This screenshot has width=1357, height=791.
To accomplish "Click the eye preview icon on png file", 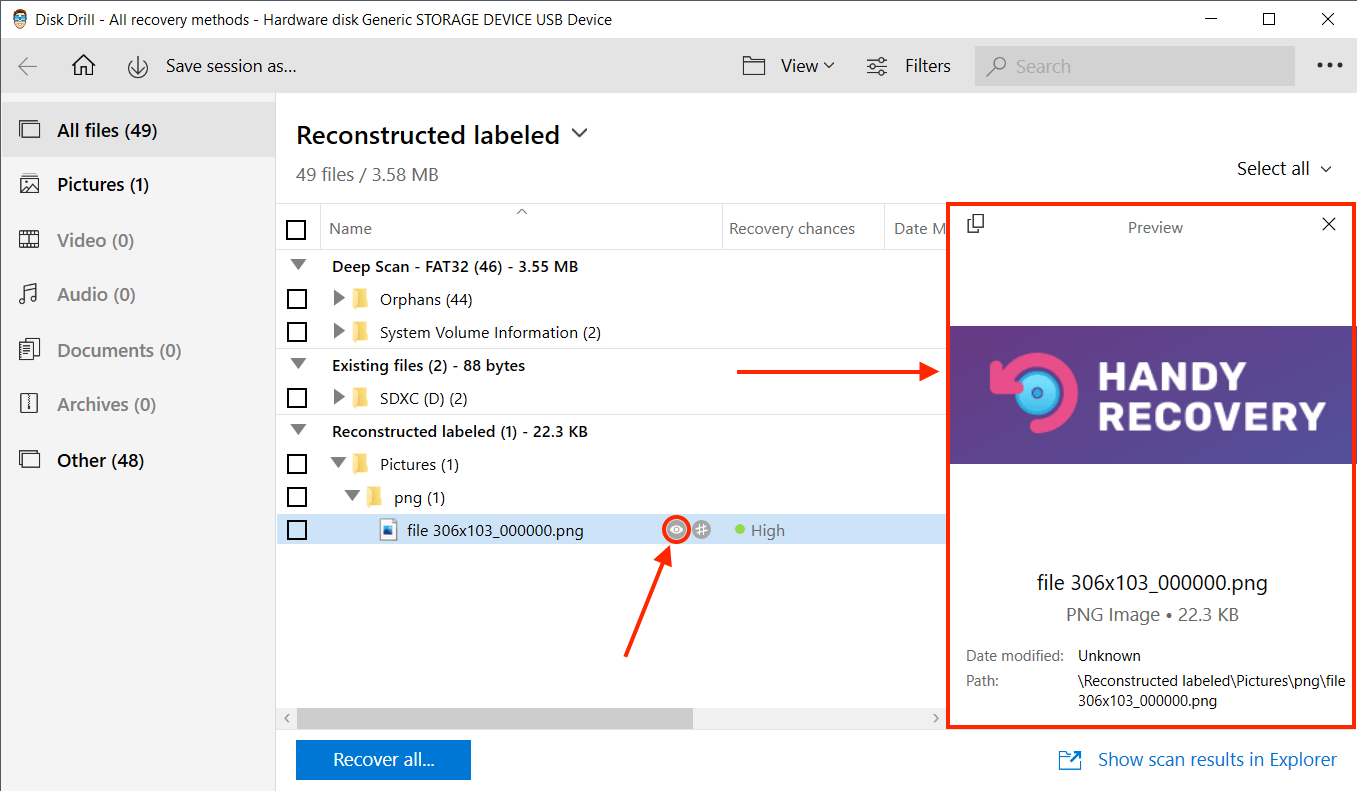I will click(x=677, y=530).
